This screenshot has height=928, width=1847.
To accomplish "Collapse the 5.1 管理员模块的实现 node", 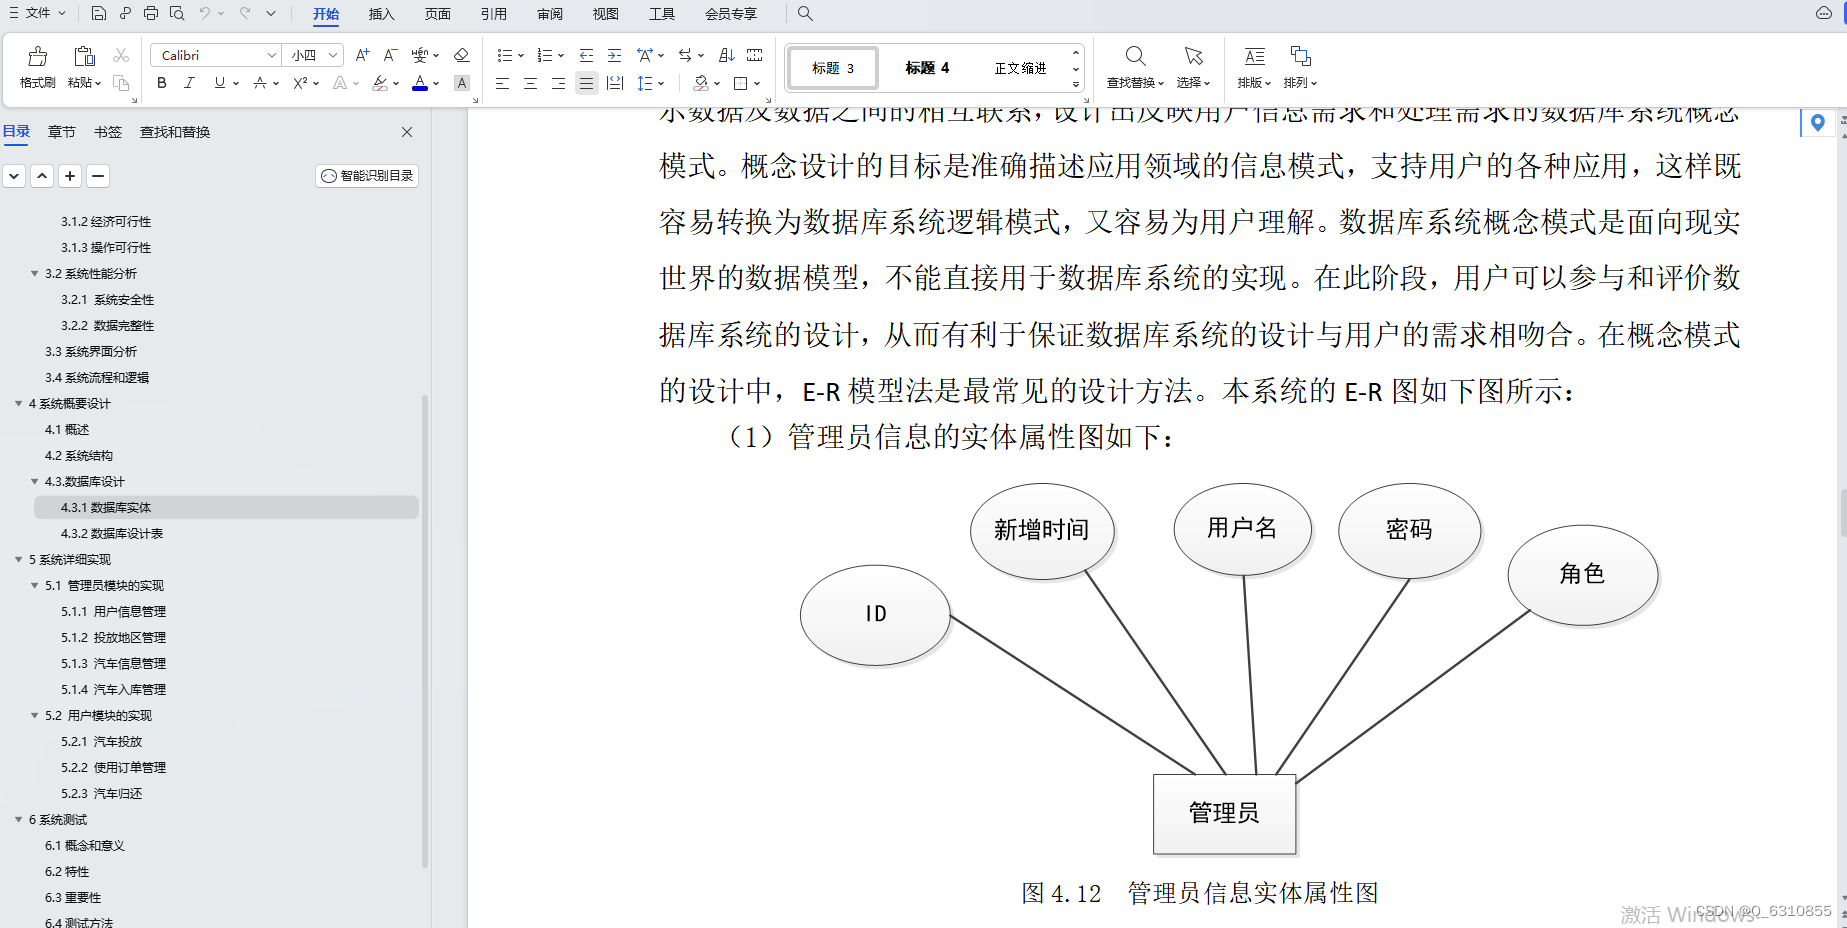I will point(34,585).
